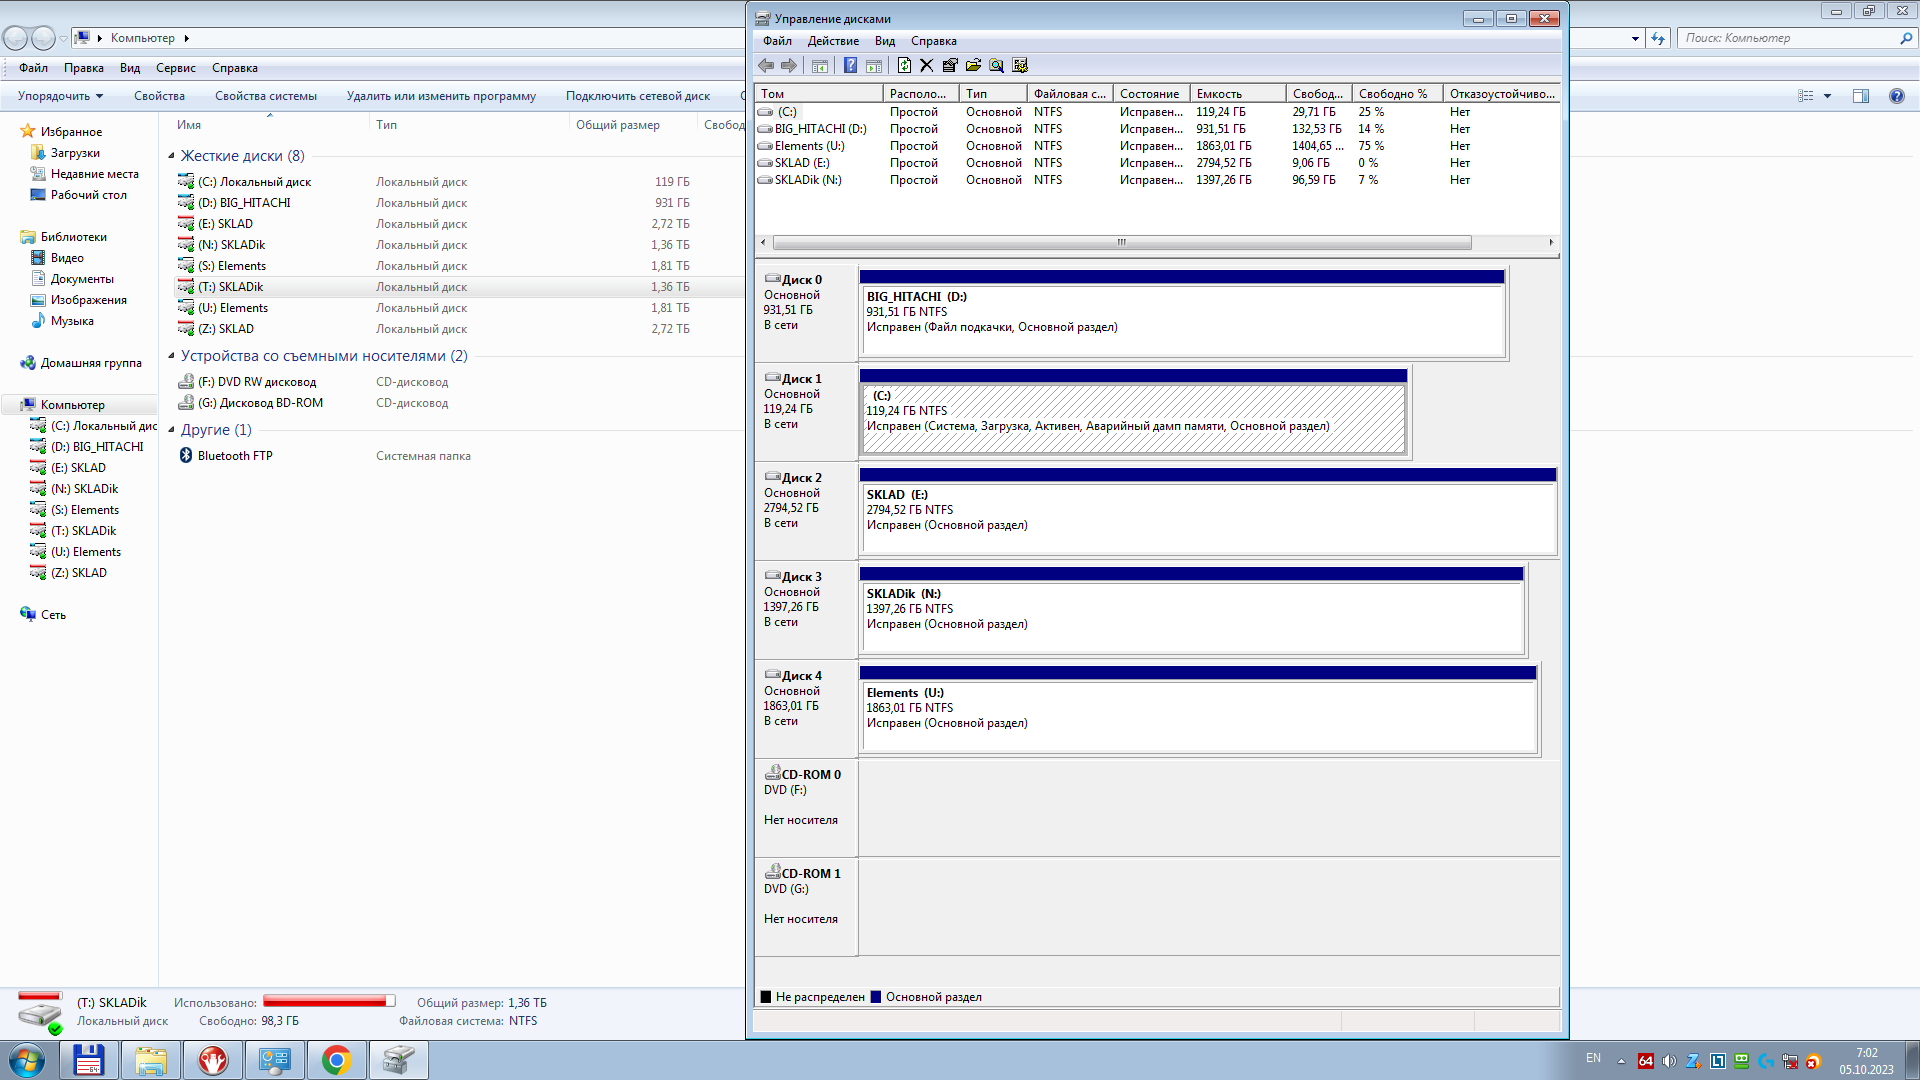This screenshot has width=1920, height=1080.
Task: Click the Help question mark toolbar icon
Action: coord(850,66)
